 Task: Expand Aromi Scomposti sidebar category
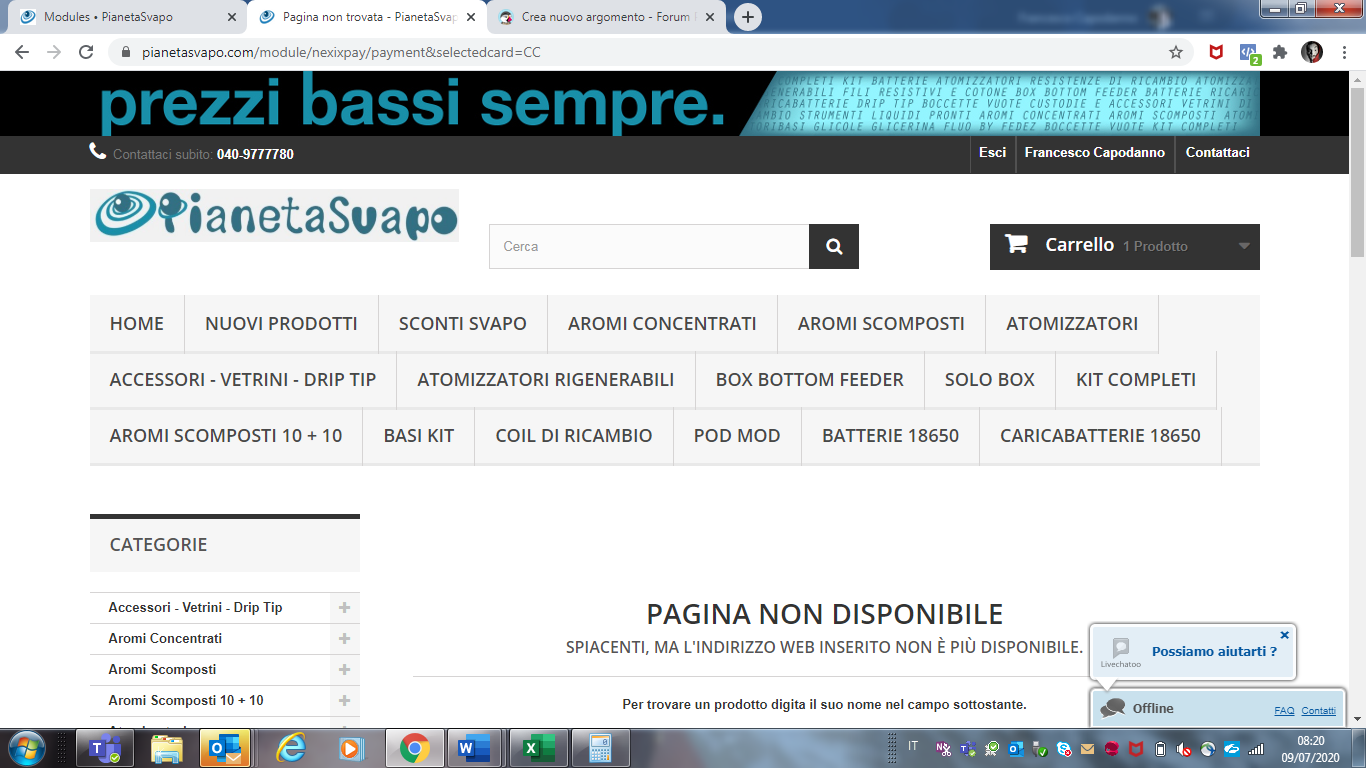point(344,669)
